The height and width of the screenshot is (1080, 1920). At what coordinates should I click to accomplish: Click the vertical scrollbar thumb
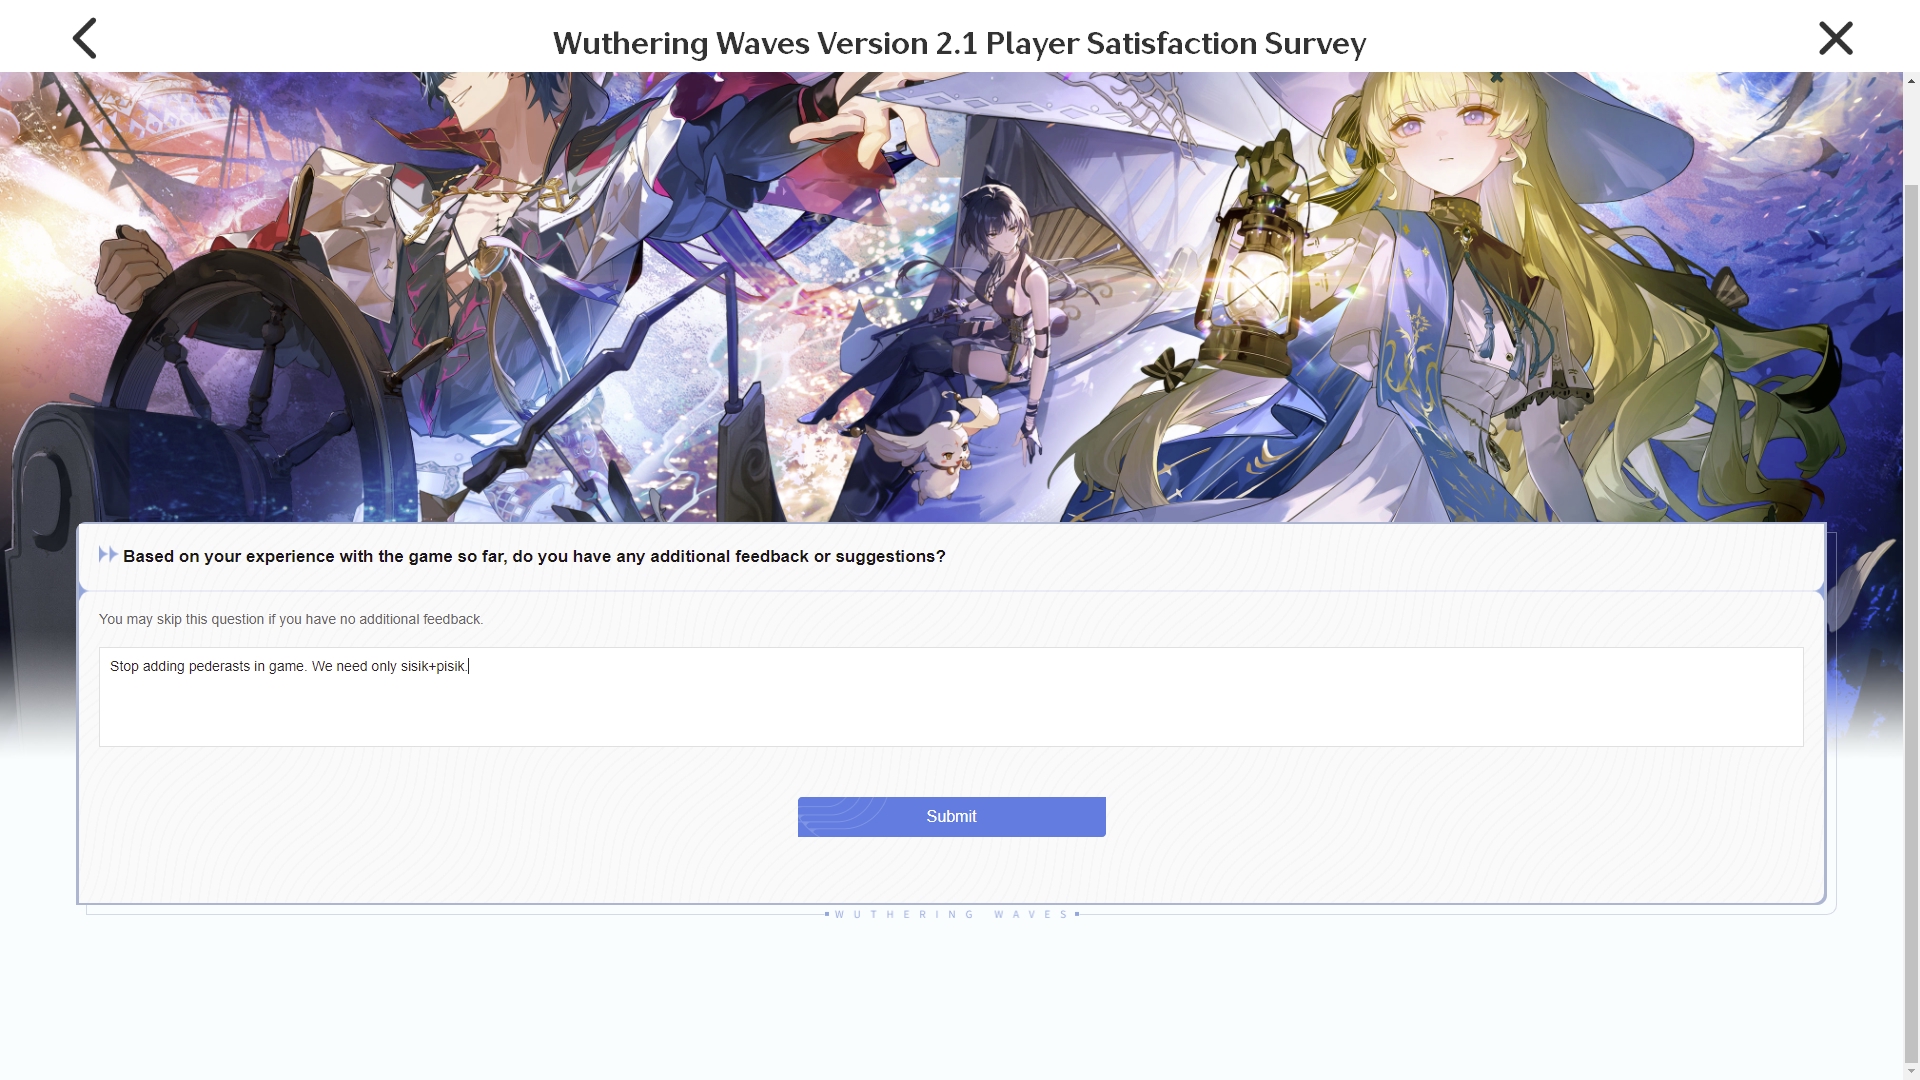pos(1911,620)
